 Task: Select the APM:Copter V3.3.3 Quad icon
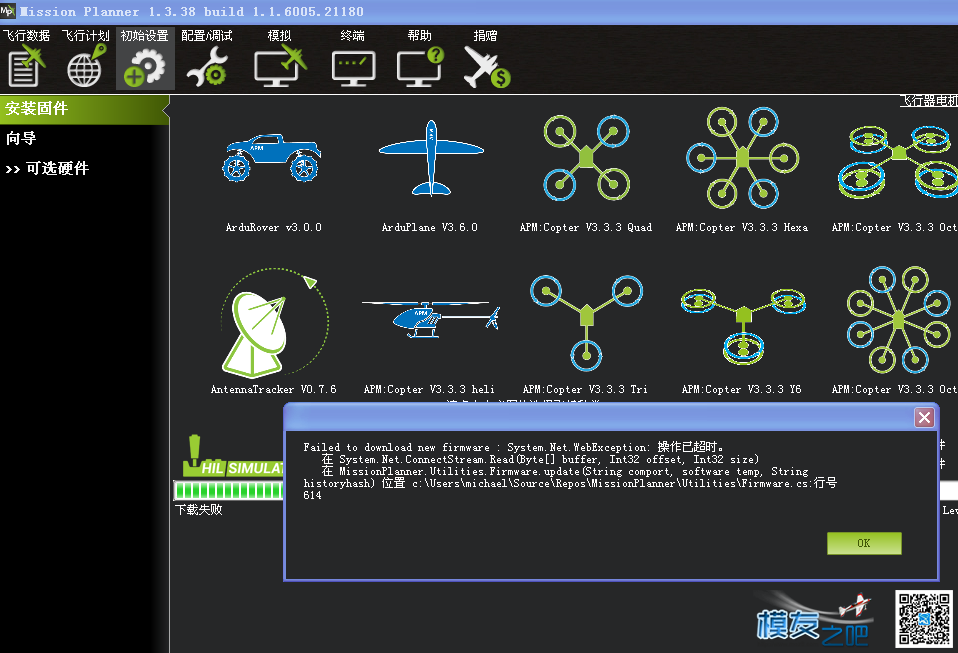[x=587, y=158]
